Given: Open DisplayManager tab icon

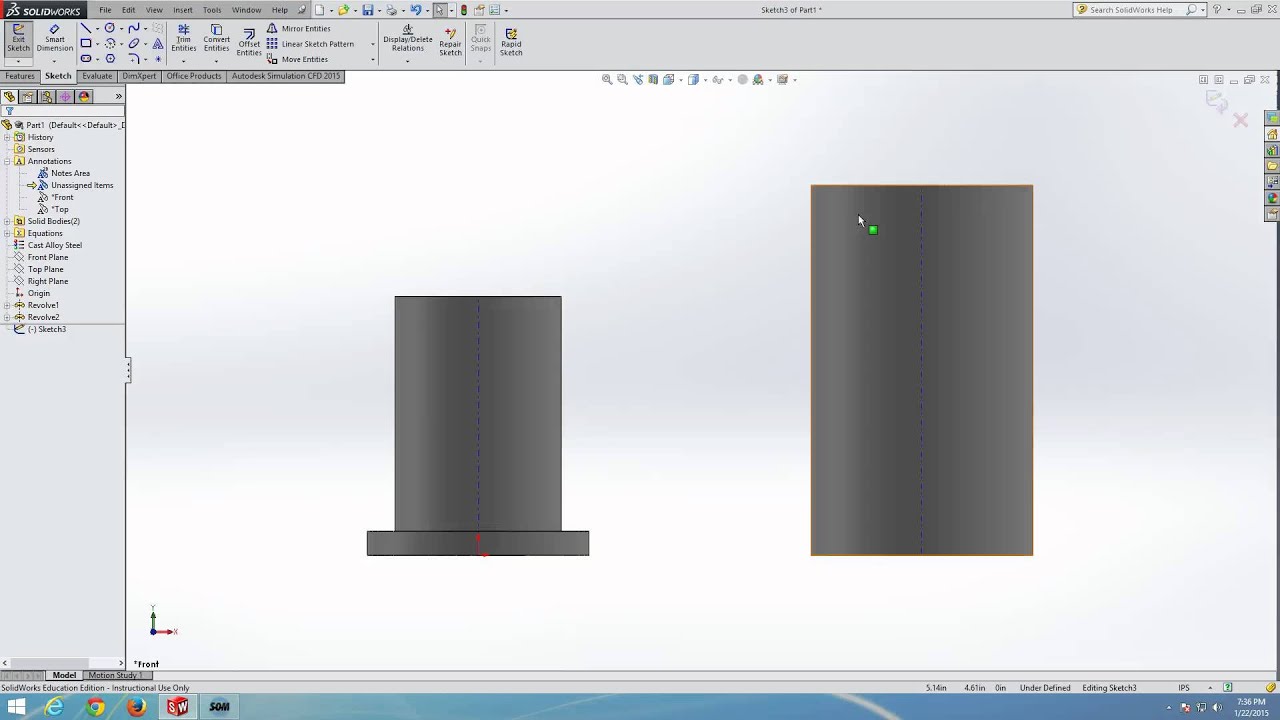Looking at the screenshot, I should coord(84,97).
